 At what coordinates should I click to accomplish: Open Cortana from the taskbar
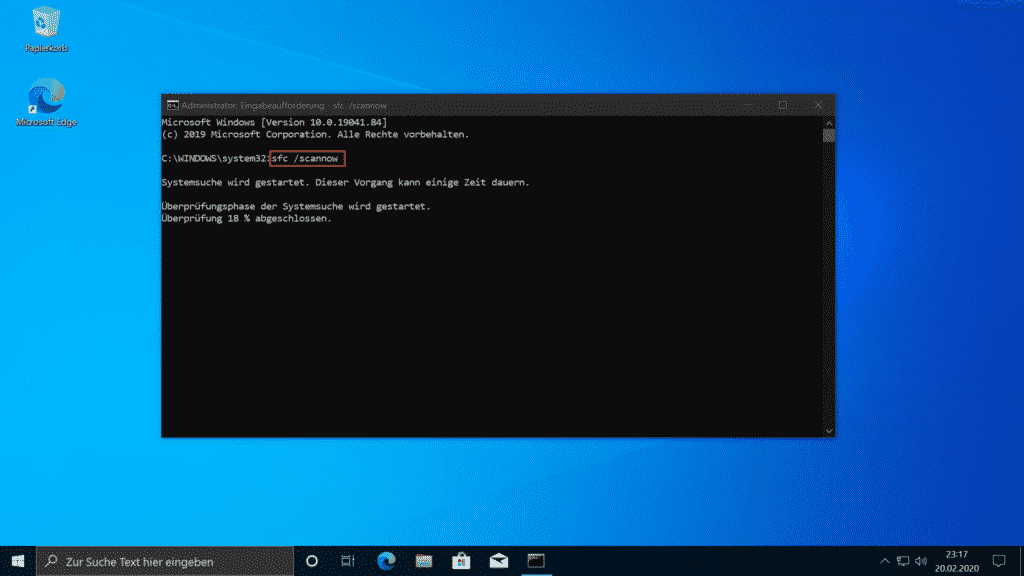[x=312, y=561]
